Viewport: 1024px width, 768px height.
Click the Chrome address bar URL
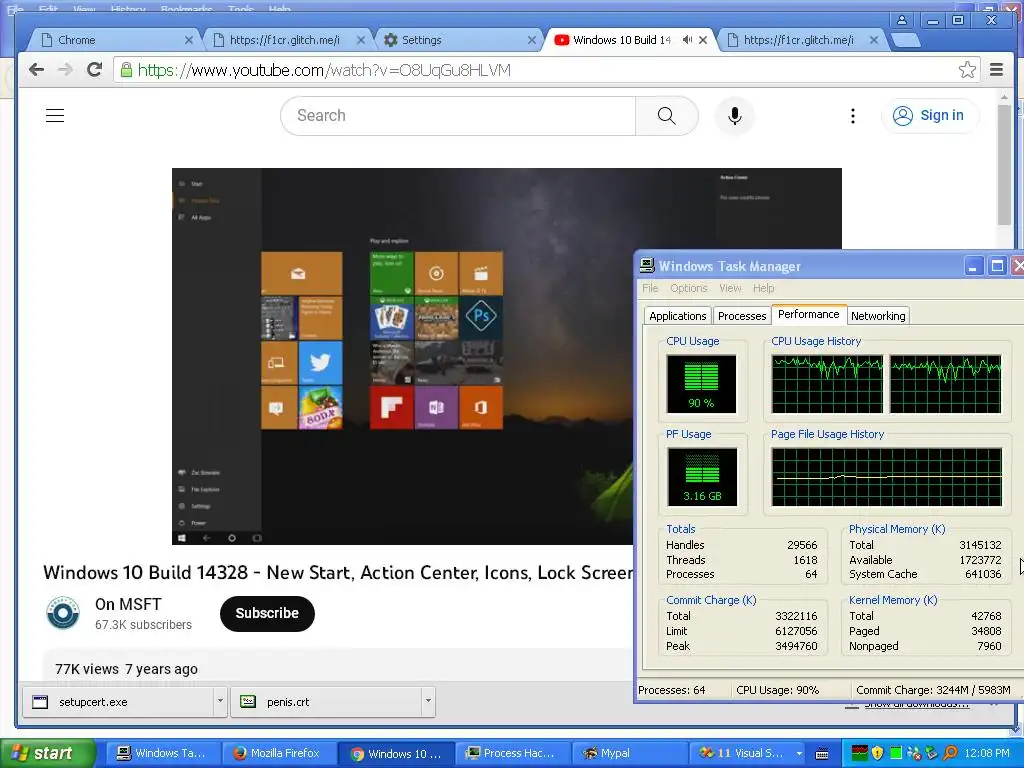(x=324, y=70)
